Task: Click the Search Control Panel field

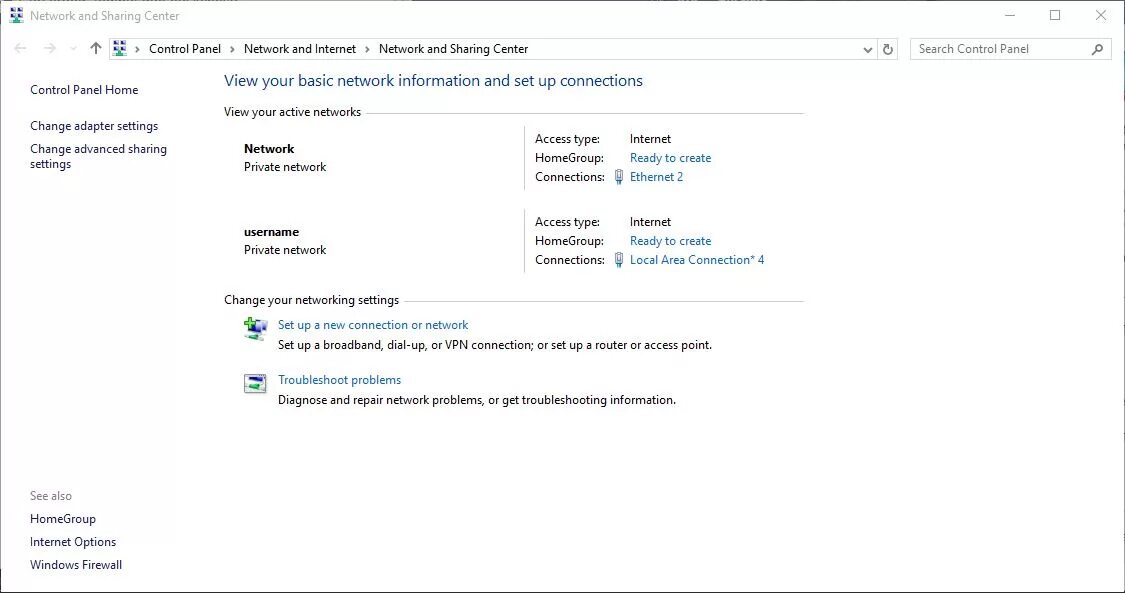Action: pyautogui.click(x=1000, y=49)
